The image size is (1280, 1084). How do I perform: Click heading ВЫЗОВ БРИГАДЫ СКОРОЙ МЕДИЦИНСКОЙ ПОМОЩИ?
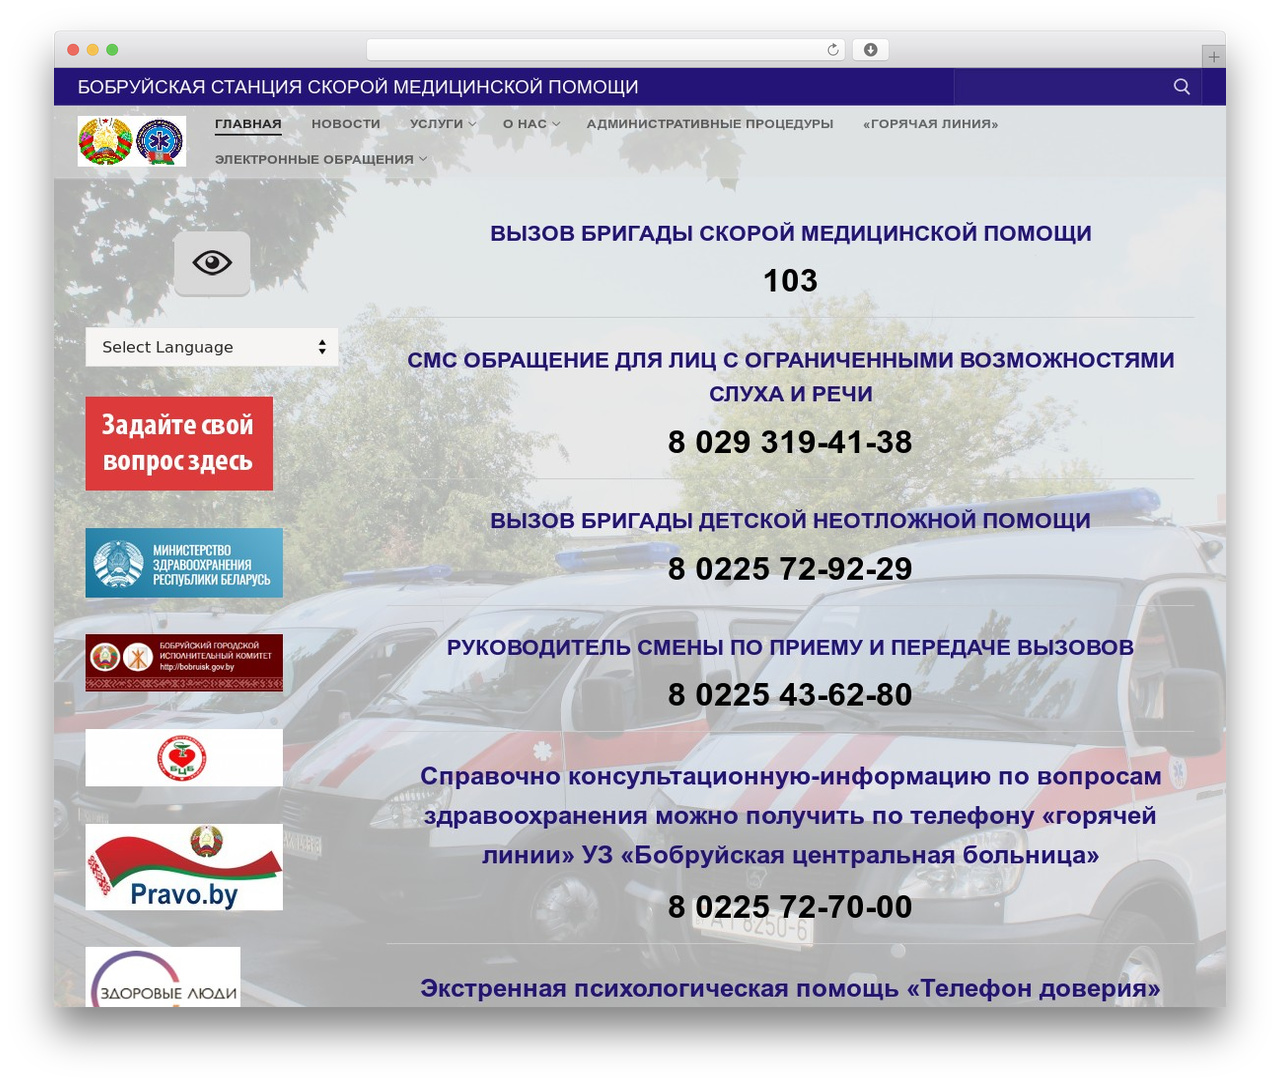click(x=790, y=234)
